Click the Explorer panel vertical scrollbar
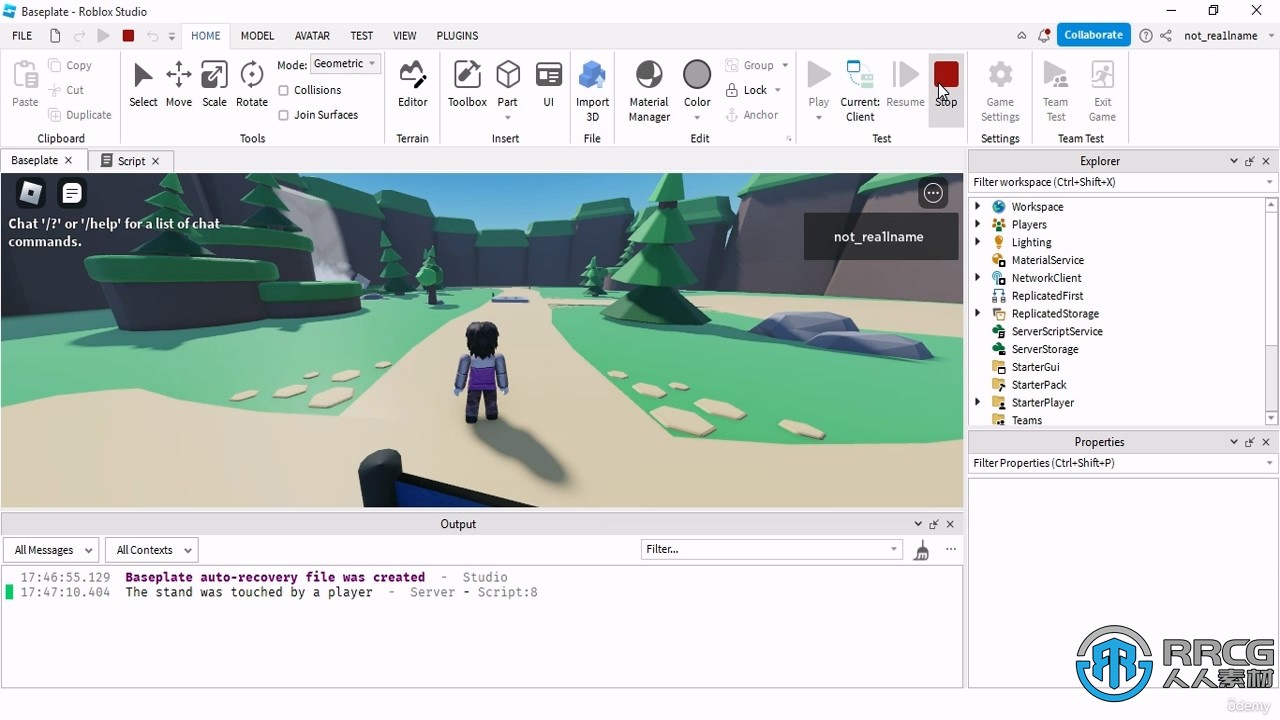Image resolution: width=1280 pixels, height=720 pixels. click(x=1271, y=311)
